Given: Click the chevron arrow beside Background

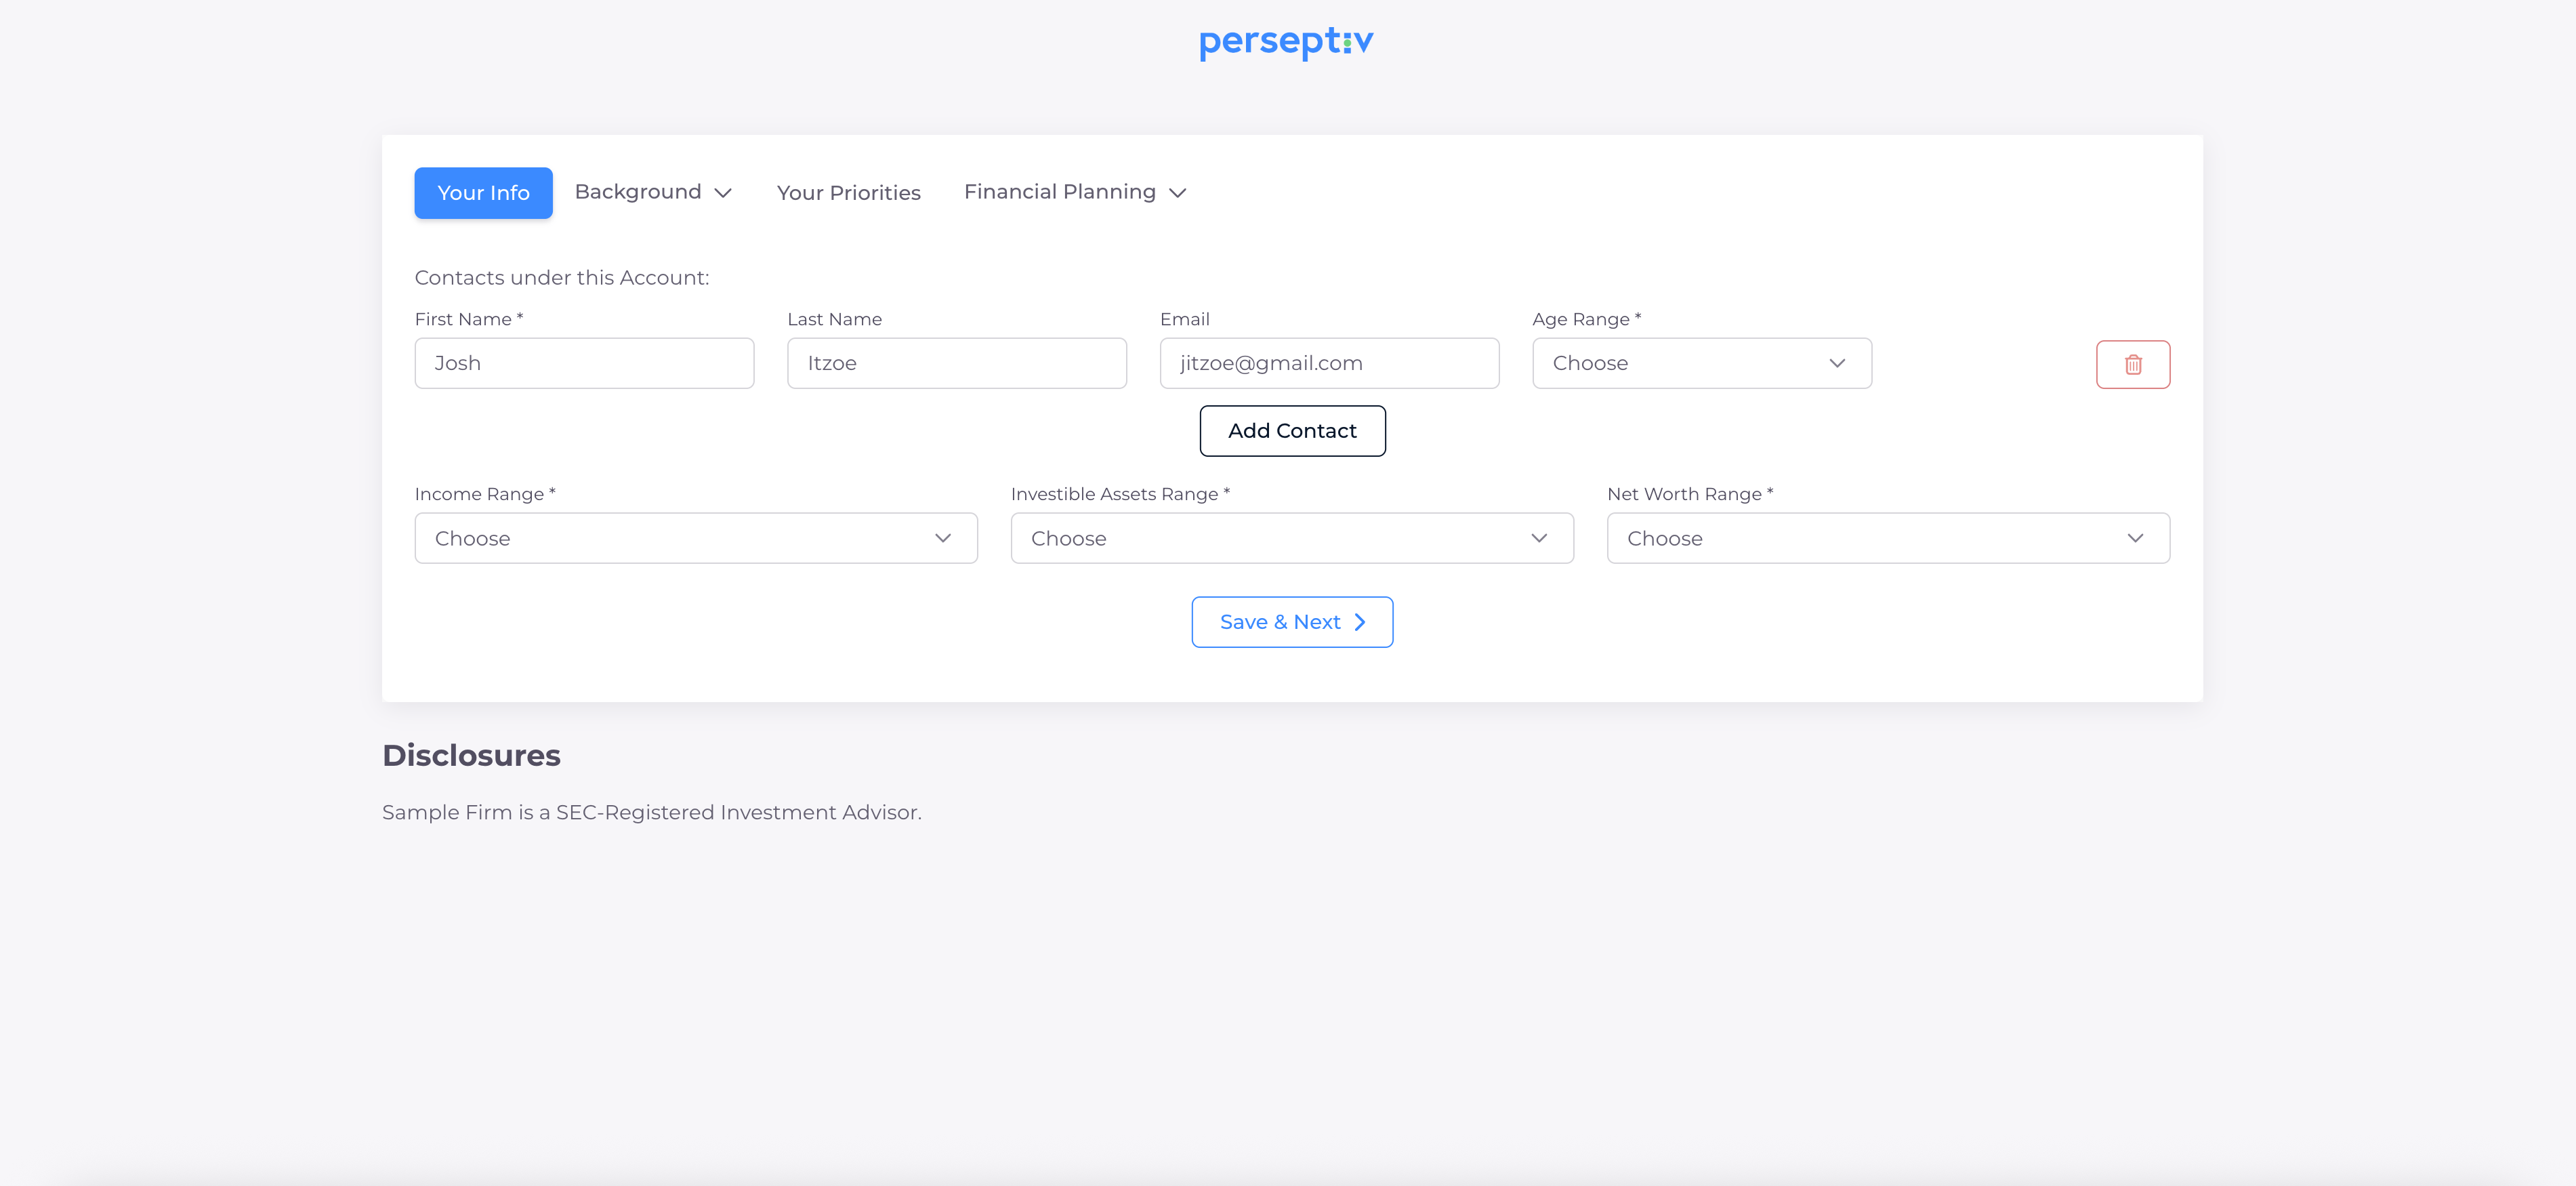Looking at the screenshot, I should tap(723, 193).
